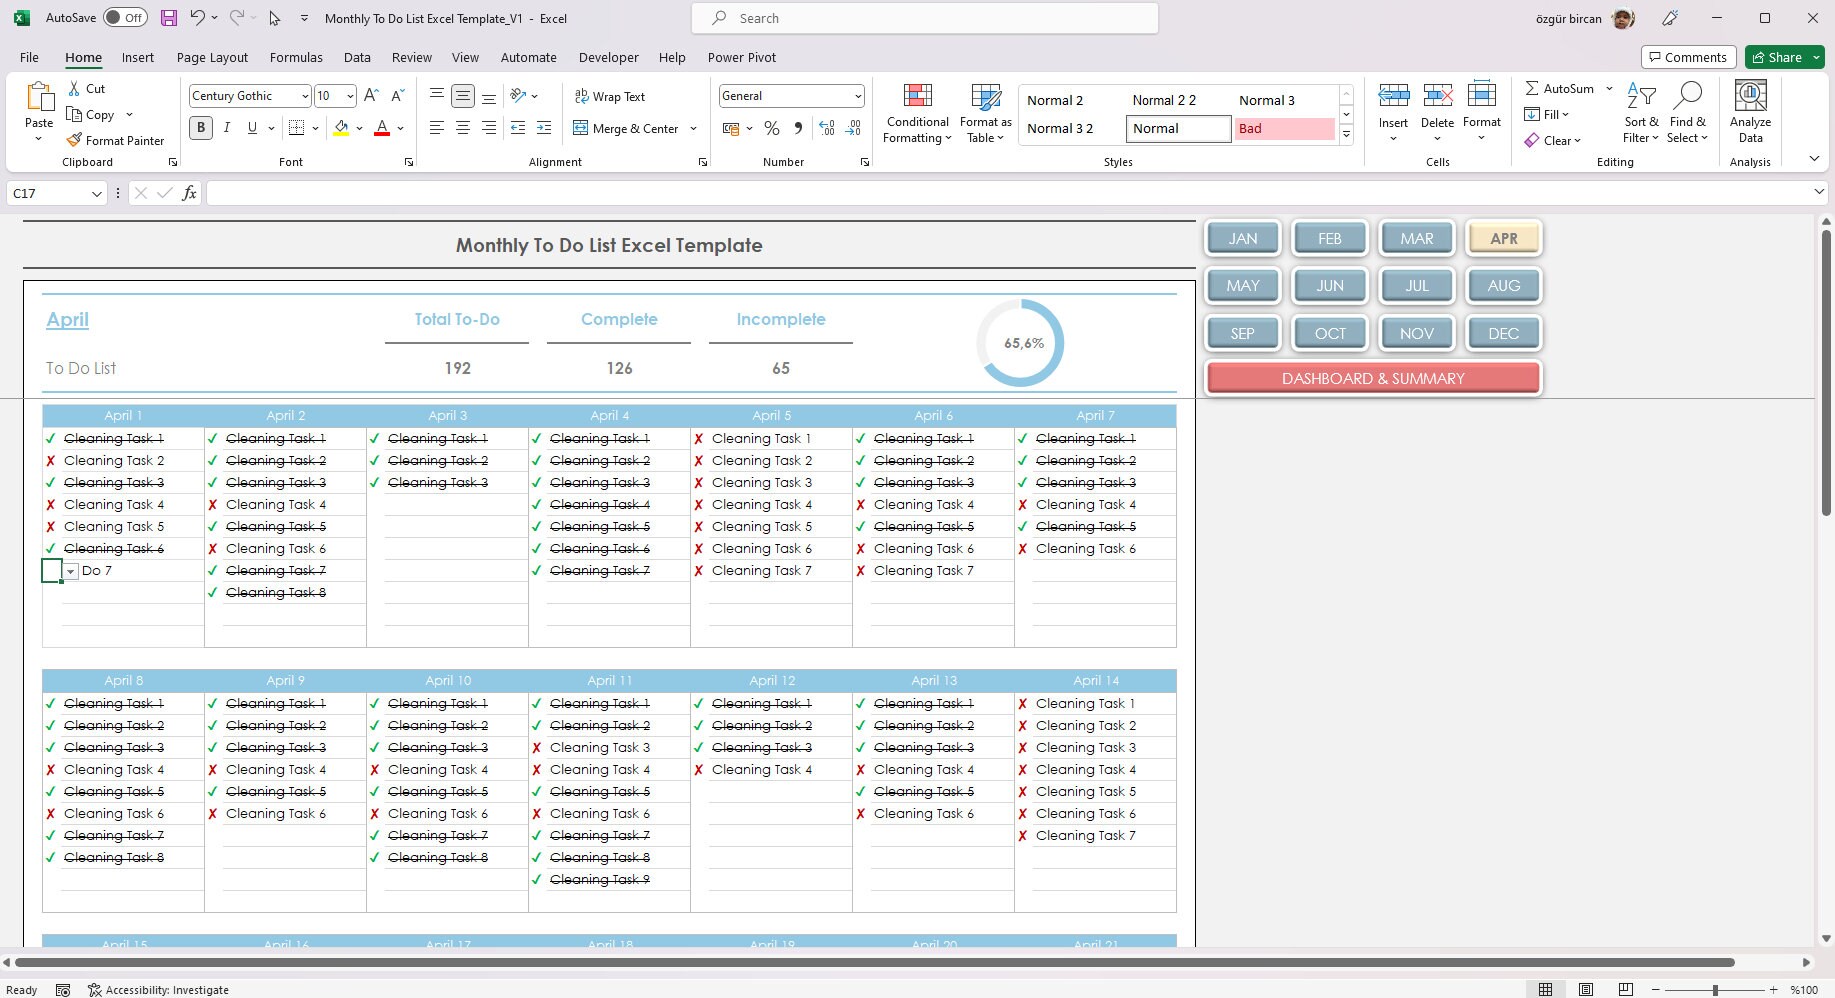Open the Sort & Filter tool
The height and width of the screenshot is (998, 1835).
click(x=1641, y=112)
